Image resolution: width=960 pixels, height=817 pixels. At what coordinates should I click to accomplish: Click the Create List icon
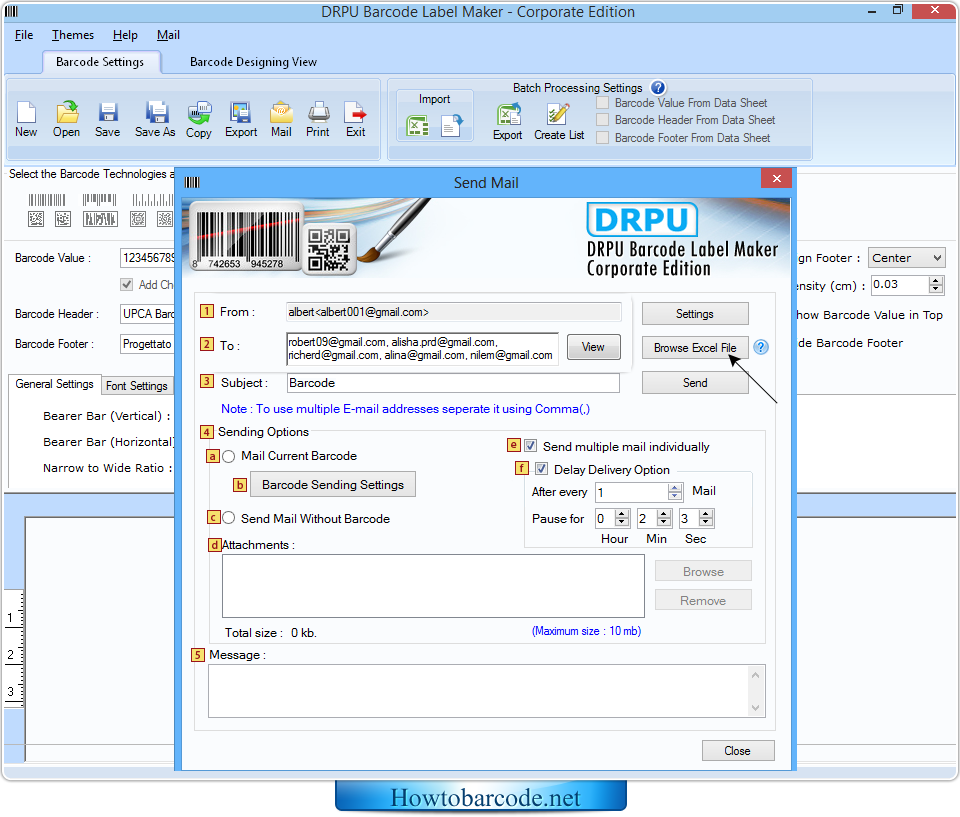pos(559,121)
